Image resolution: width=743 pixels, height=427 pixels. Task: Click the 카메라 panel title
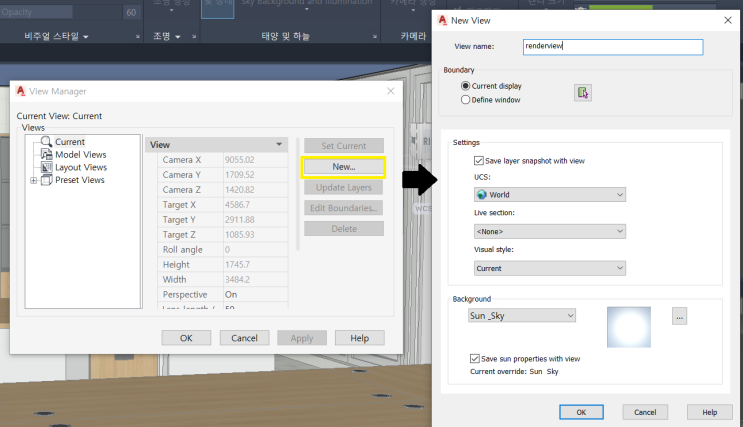click(413, 36)
